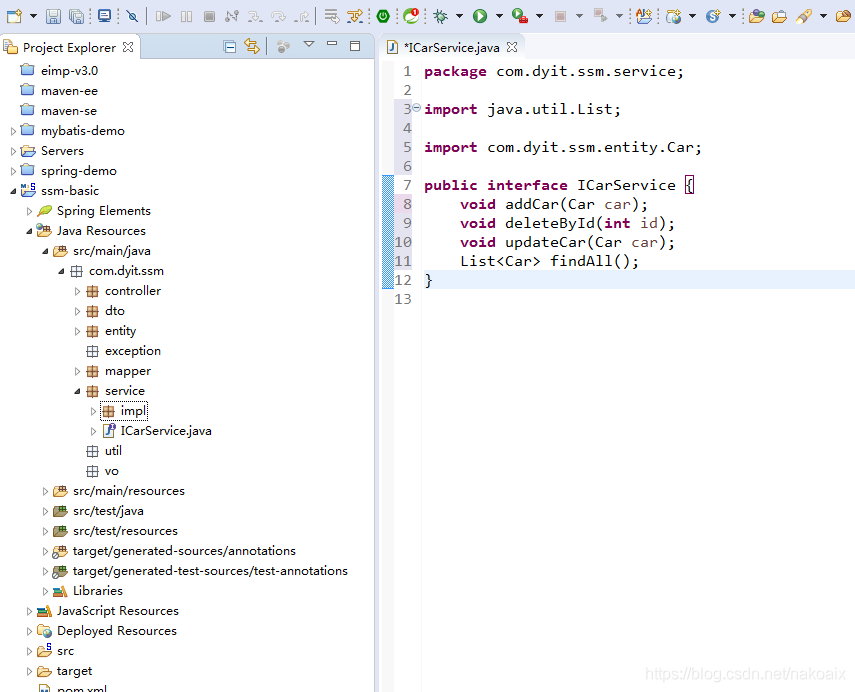This screenshot has height=692, width=855.
Task: Collapse the service package node
Action: click(77, 391)
